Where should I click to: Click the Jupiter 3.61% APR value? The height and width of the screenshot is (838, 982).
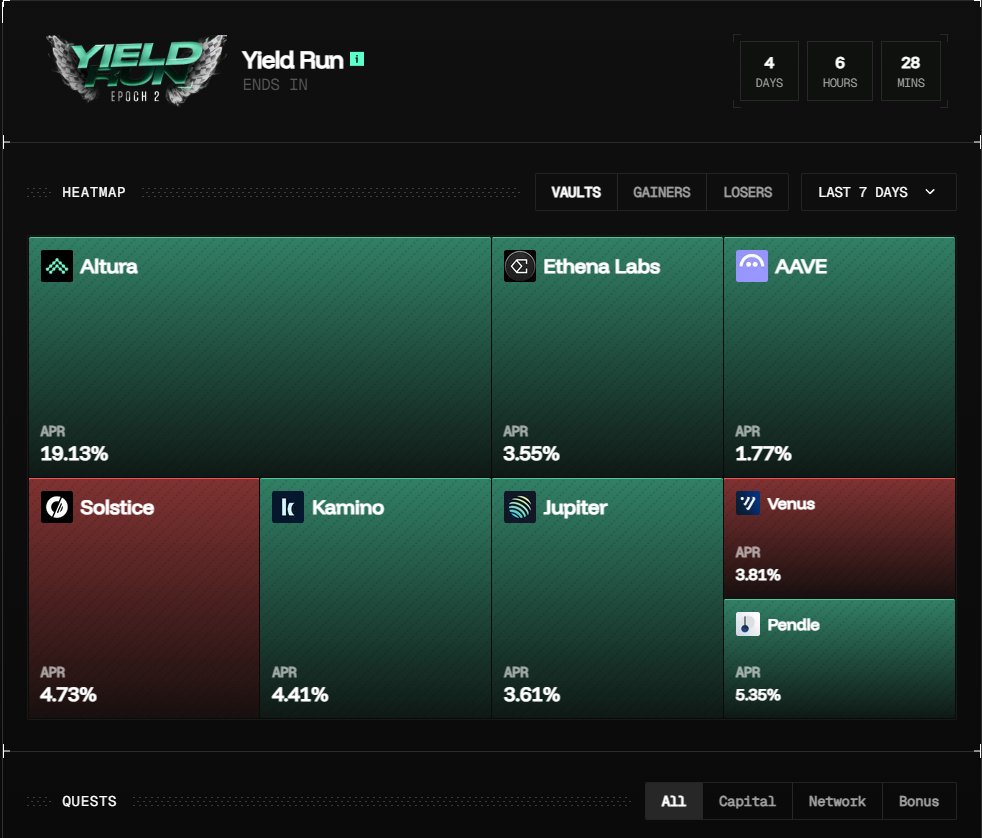point(532,695)
